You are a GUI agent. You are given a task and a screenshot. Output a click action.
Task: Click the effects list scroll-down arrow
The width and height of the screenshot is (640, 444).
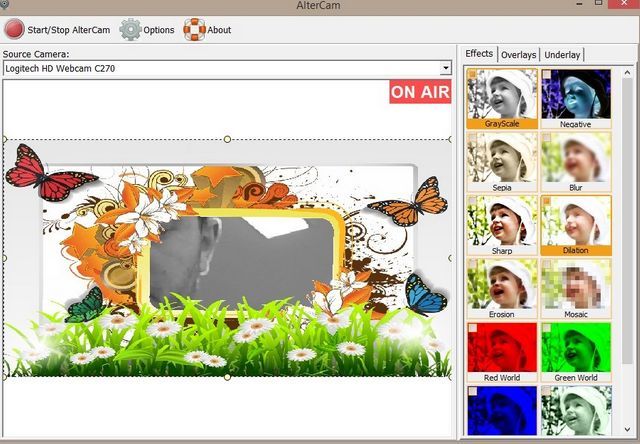627,429
